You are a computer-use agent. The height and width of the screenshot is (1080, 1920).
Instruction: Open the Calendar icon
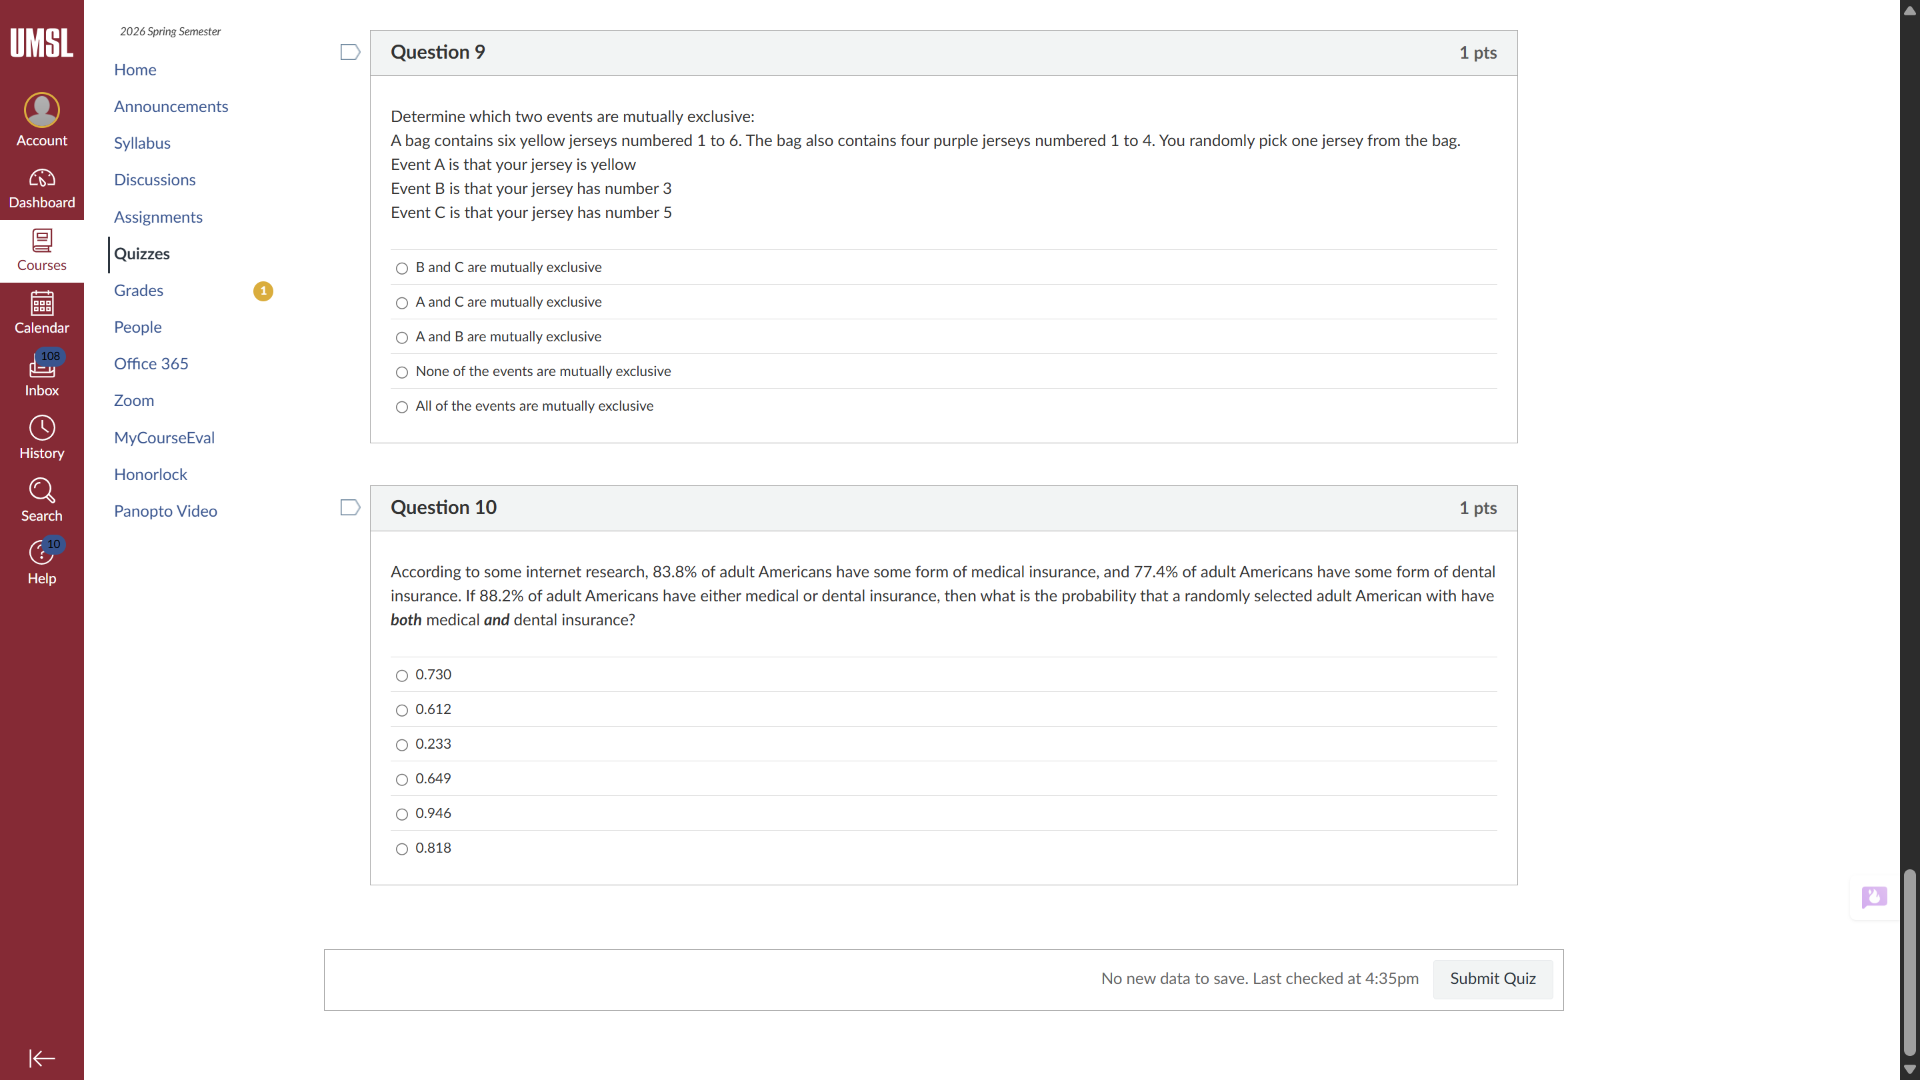pyautogui.click(x=42, y=303)
